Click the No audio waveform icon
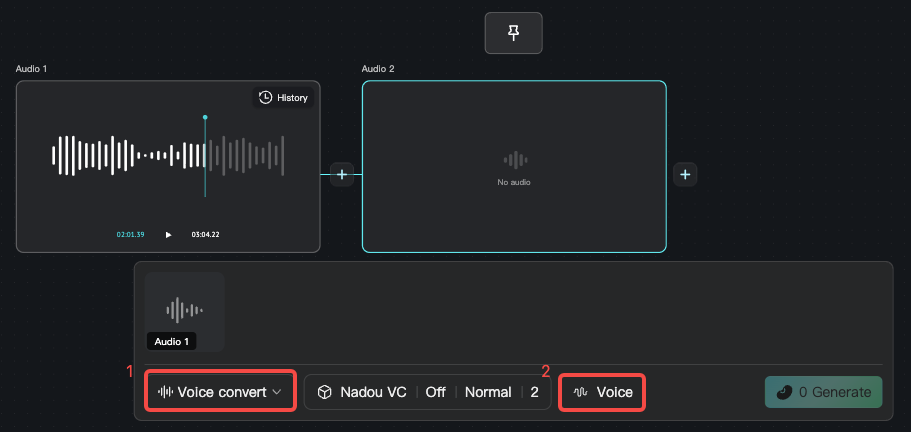 click(x=515, y=160)
